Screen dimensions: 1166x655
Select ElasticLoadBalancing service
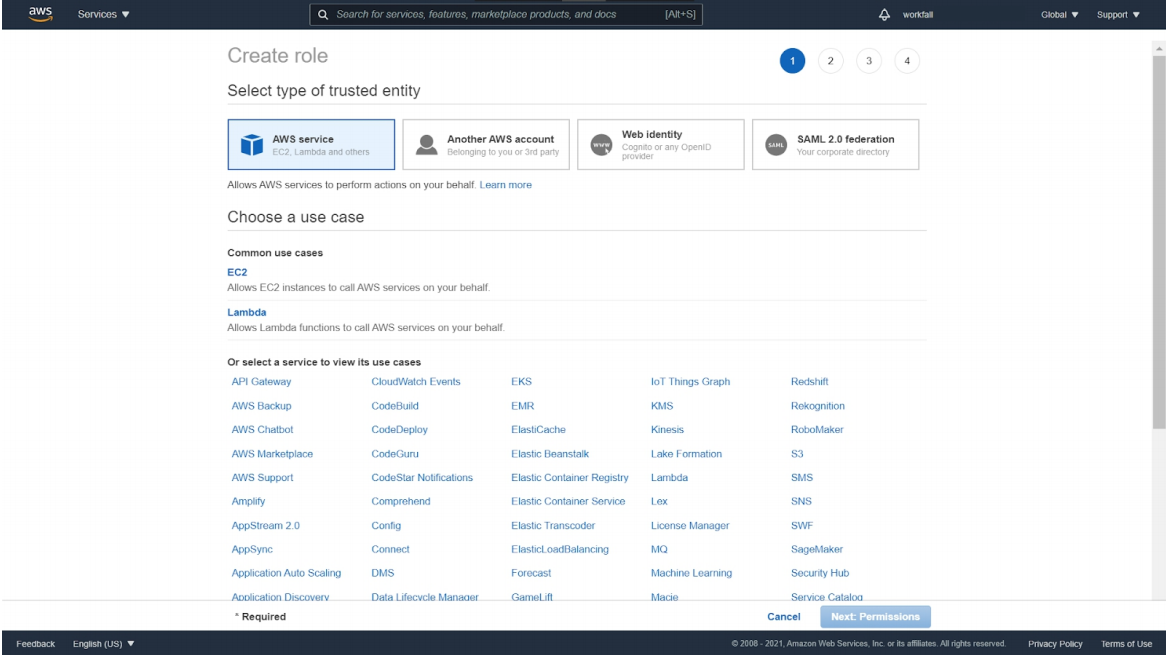(x=560, y=549)
